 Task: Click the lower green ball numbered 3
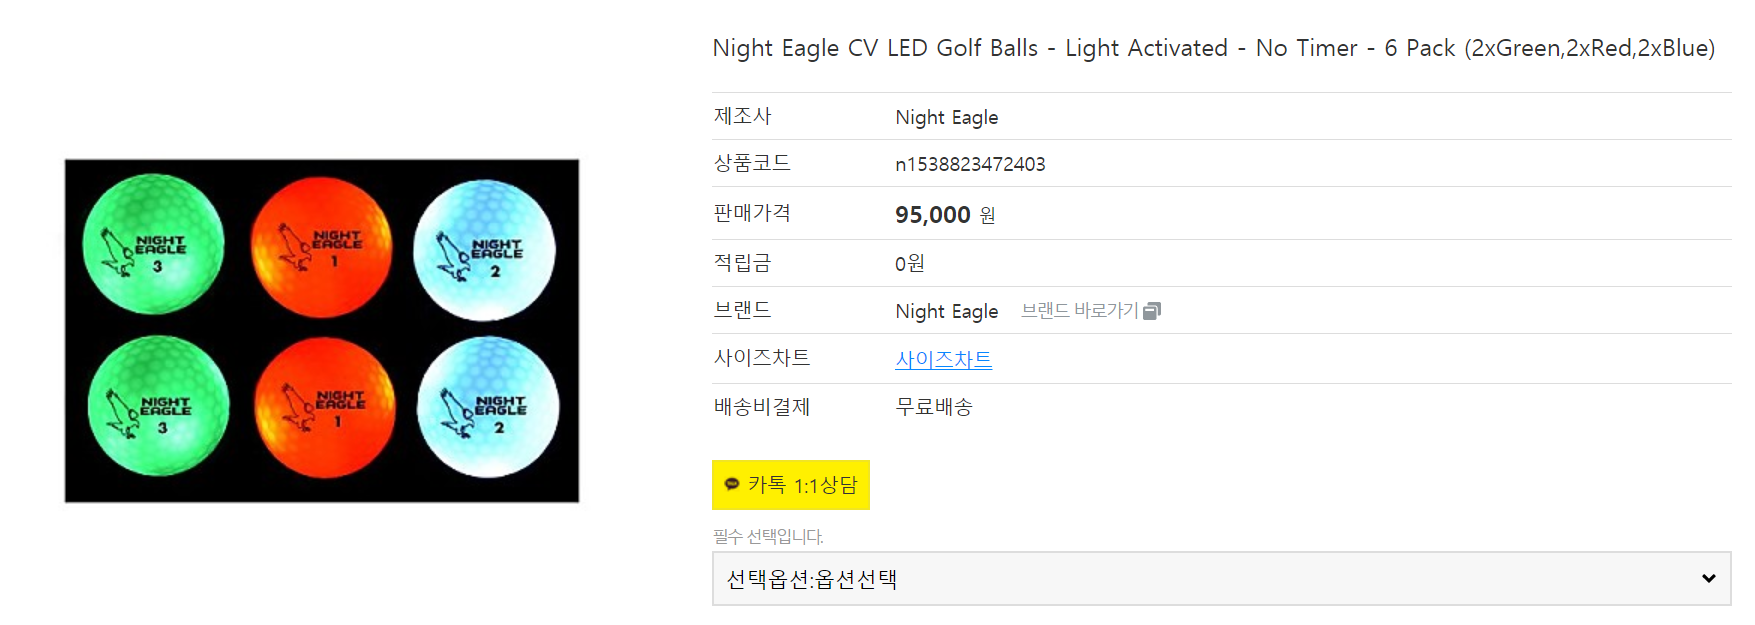click(x=158, y=406)
